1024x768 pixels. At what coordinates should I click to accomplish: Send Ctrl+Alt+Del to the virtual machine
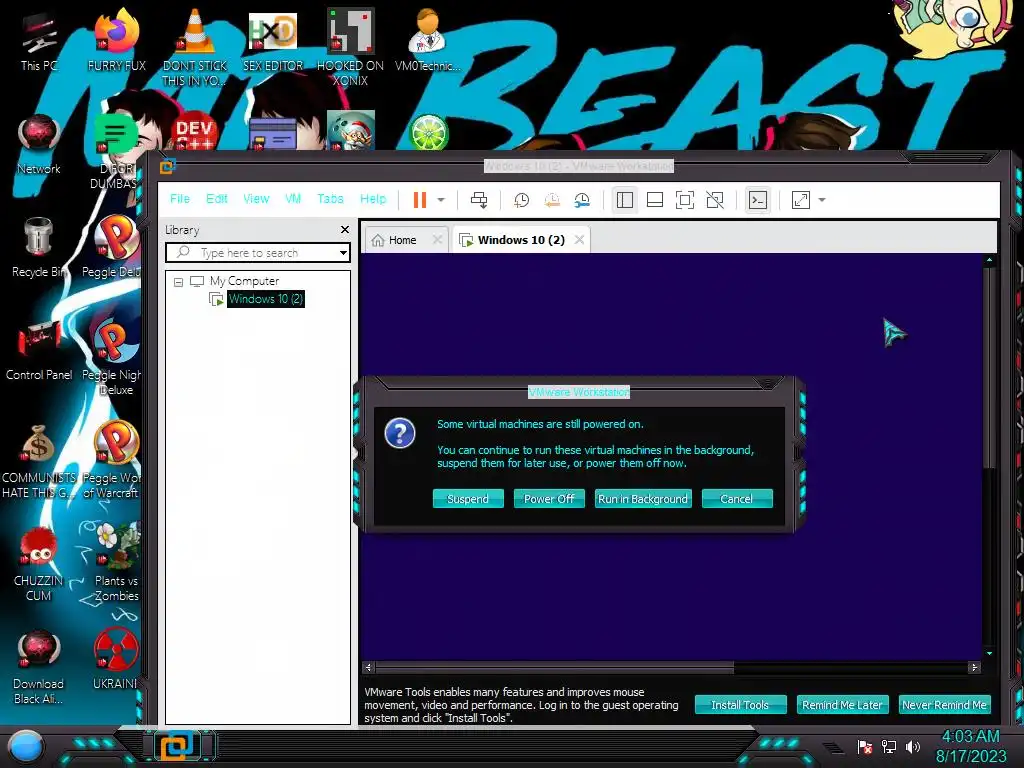pos(479,200)
